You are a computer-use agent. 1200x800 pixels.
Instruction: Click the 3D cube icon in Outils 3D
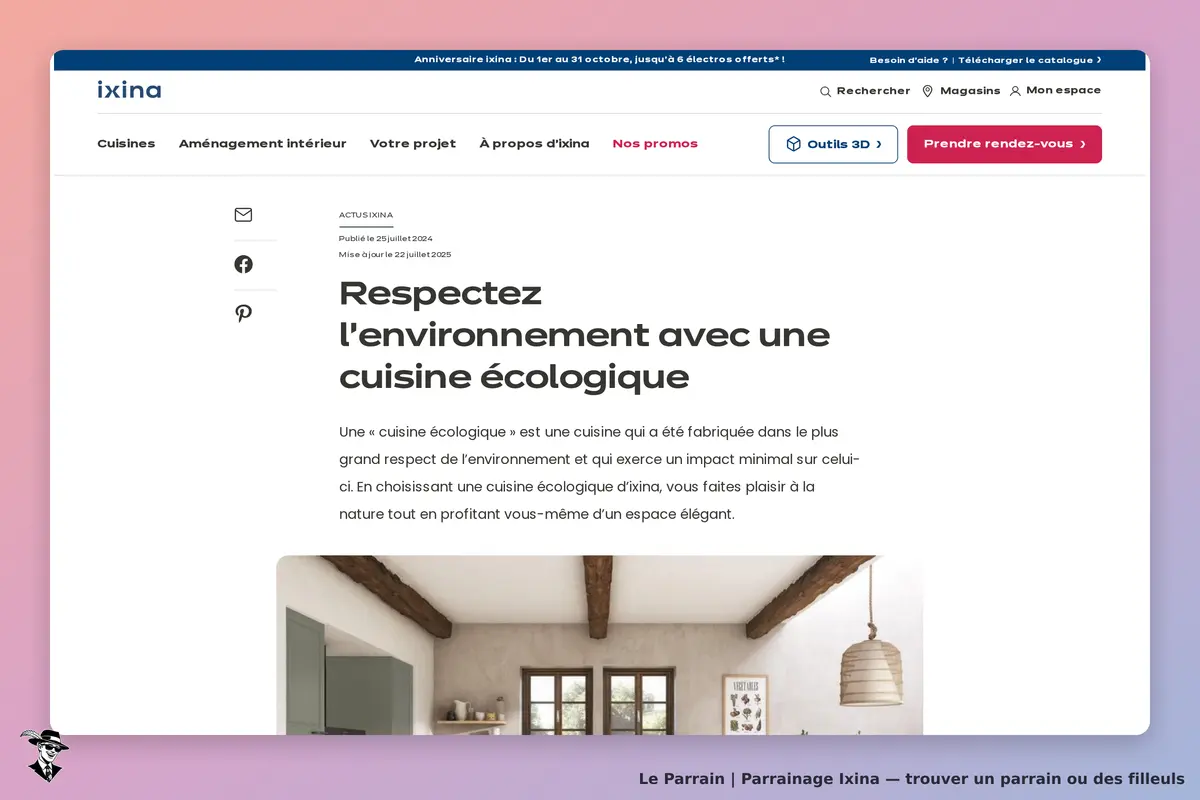click(793, 144)
